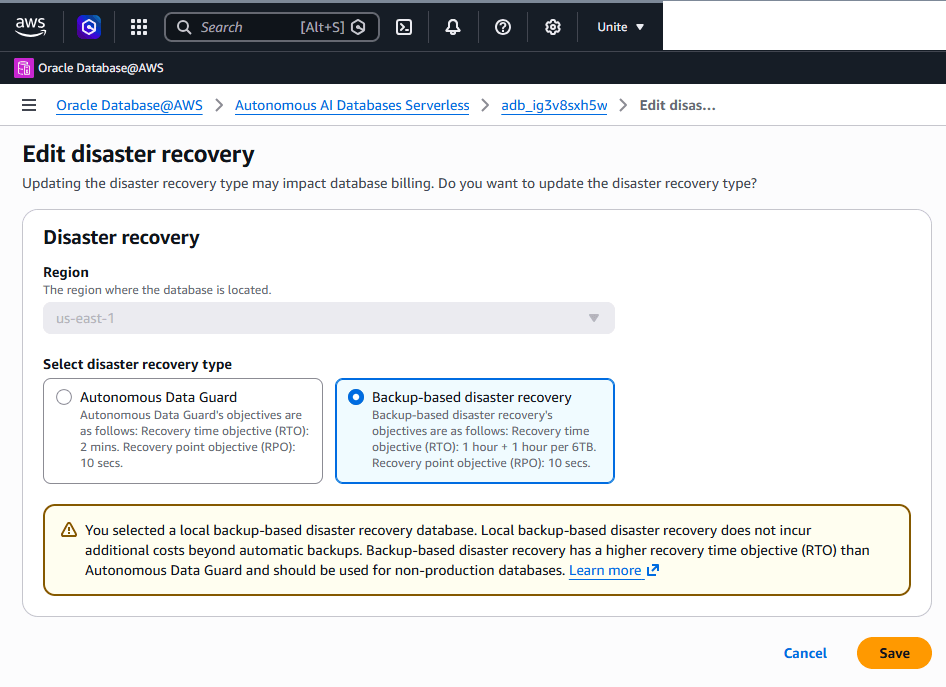Click the Edit disas... breadcrumb text
Image resolution: width=946 pixels, height=687 pixels.
click(x=678, y=106)
